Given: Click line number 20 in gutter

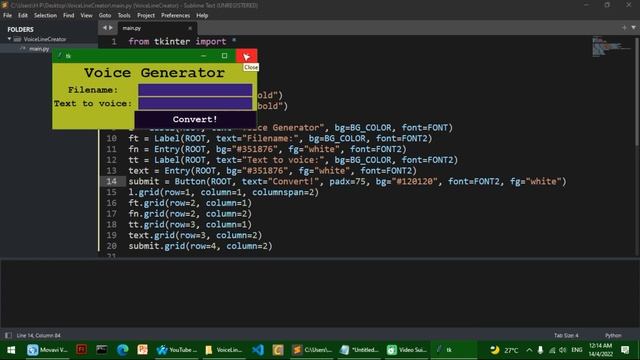Looking at the screenshot, I should [x=111, y=246].
